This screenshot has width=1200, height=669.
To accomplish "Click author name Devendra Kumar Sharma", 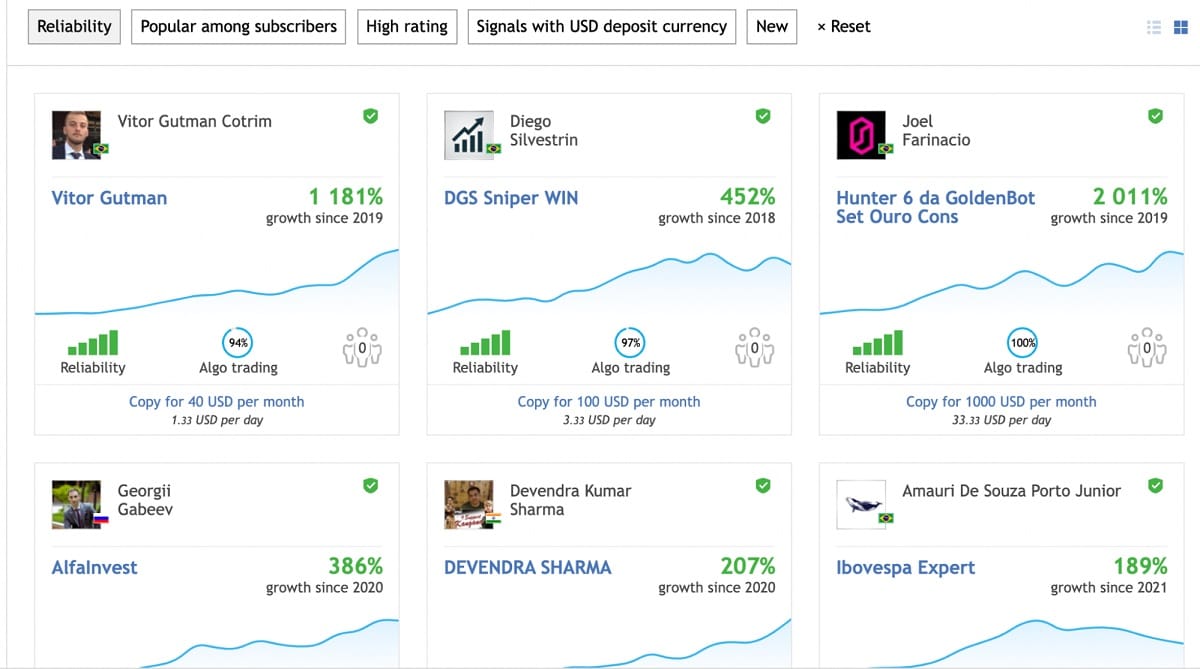I will pos(571,500).
